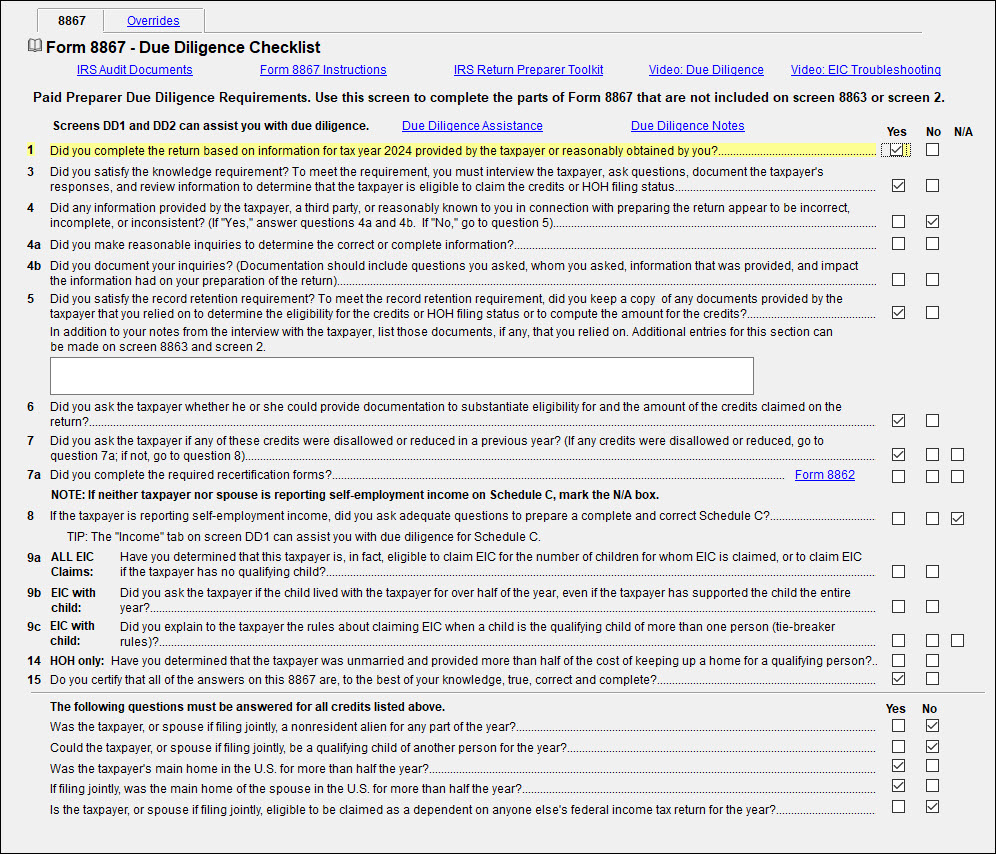
Task: Check Yes for nonresident alien question
Action: point(898,726)
